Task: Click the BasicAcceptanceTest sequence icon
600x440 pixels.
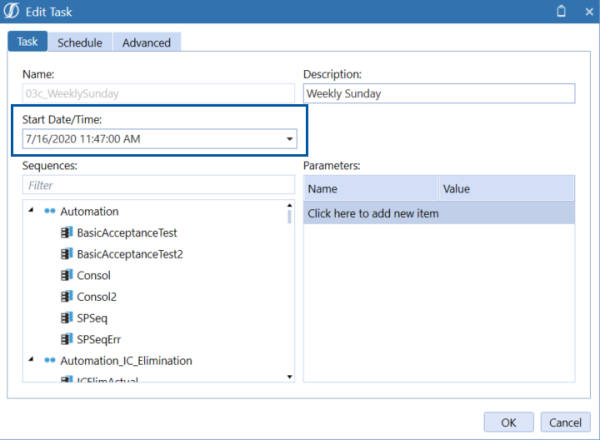Action: pos(67,233)
